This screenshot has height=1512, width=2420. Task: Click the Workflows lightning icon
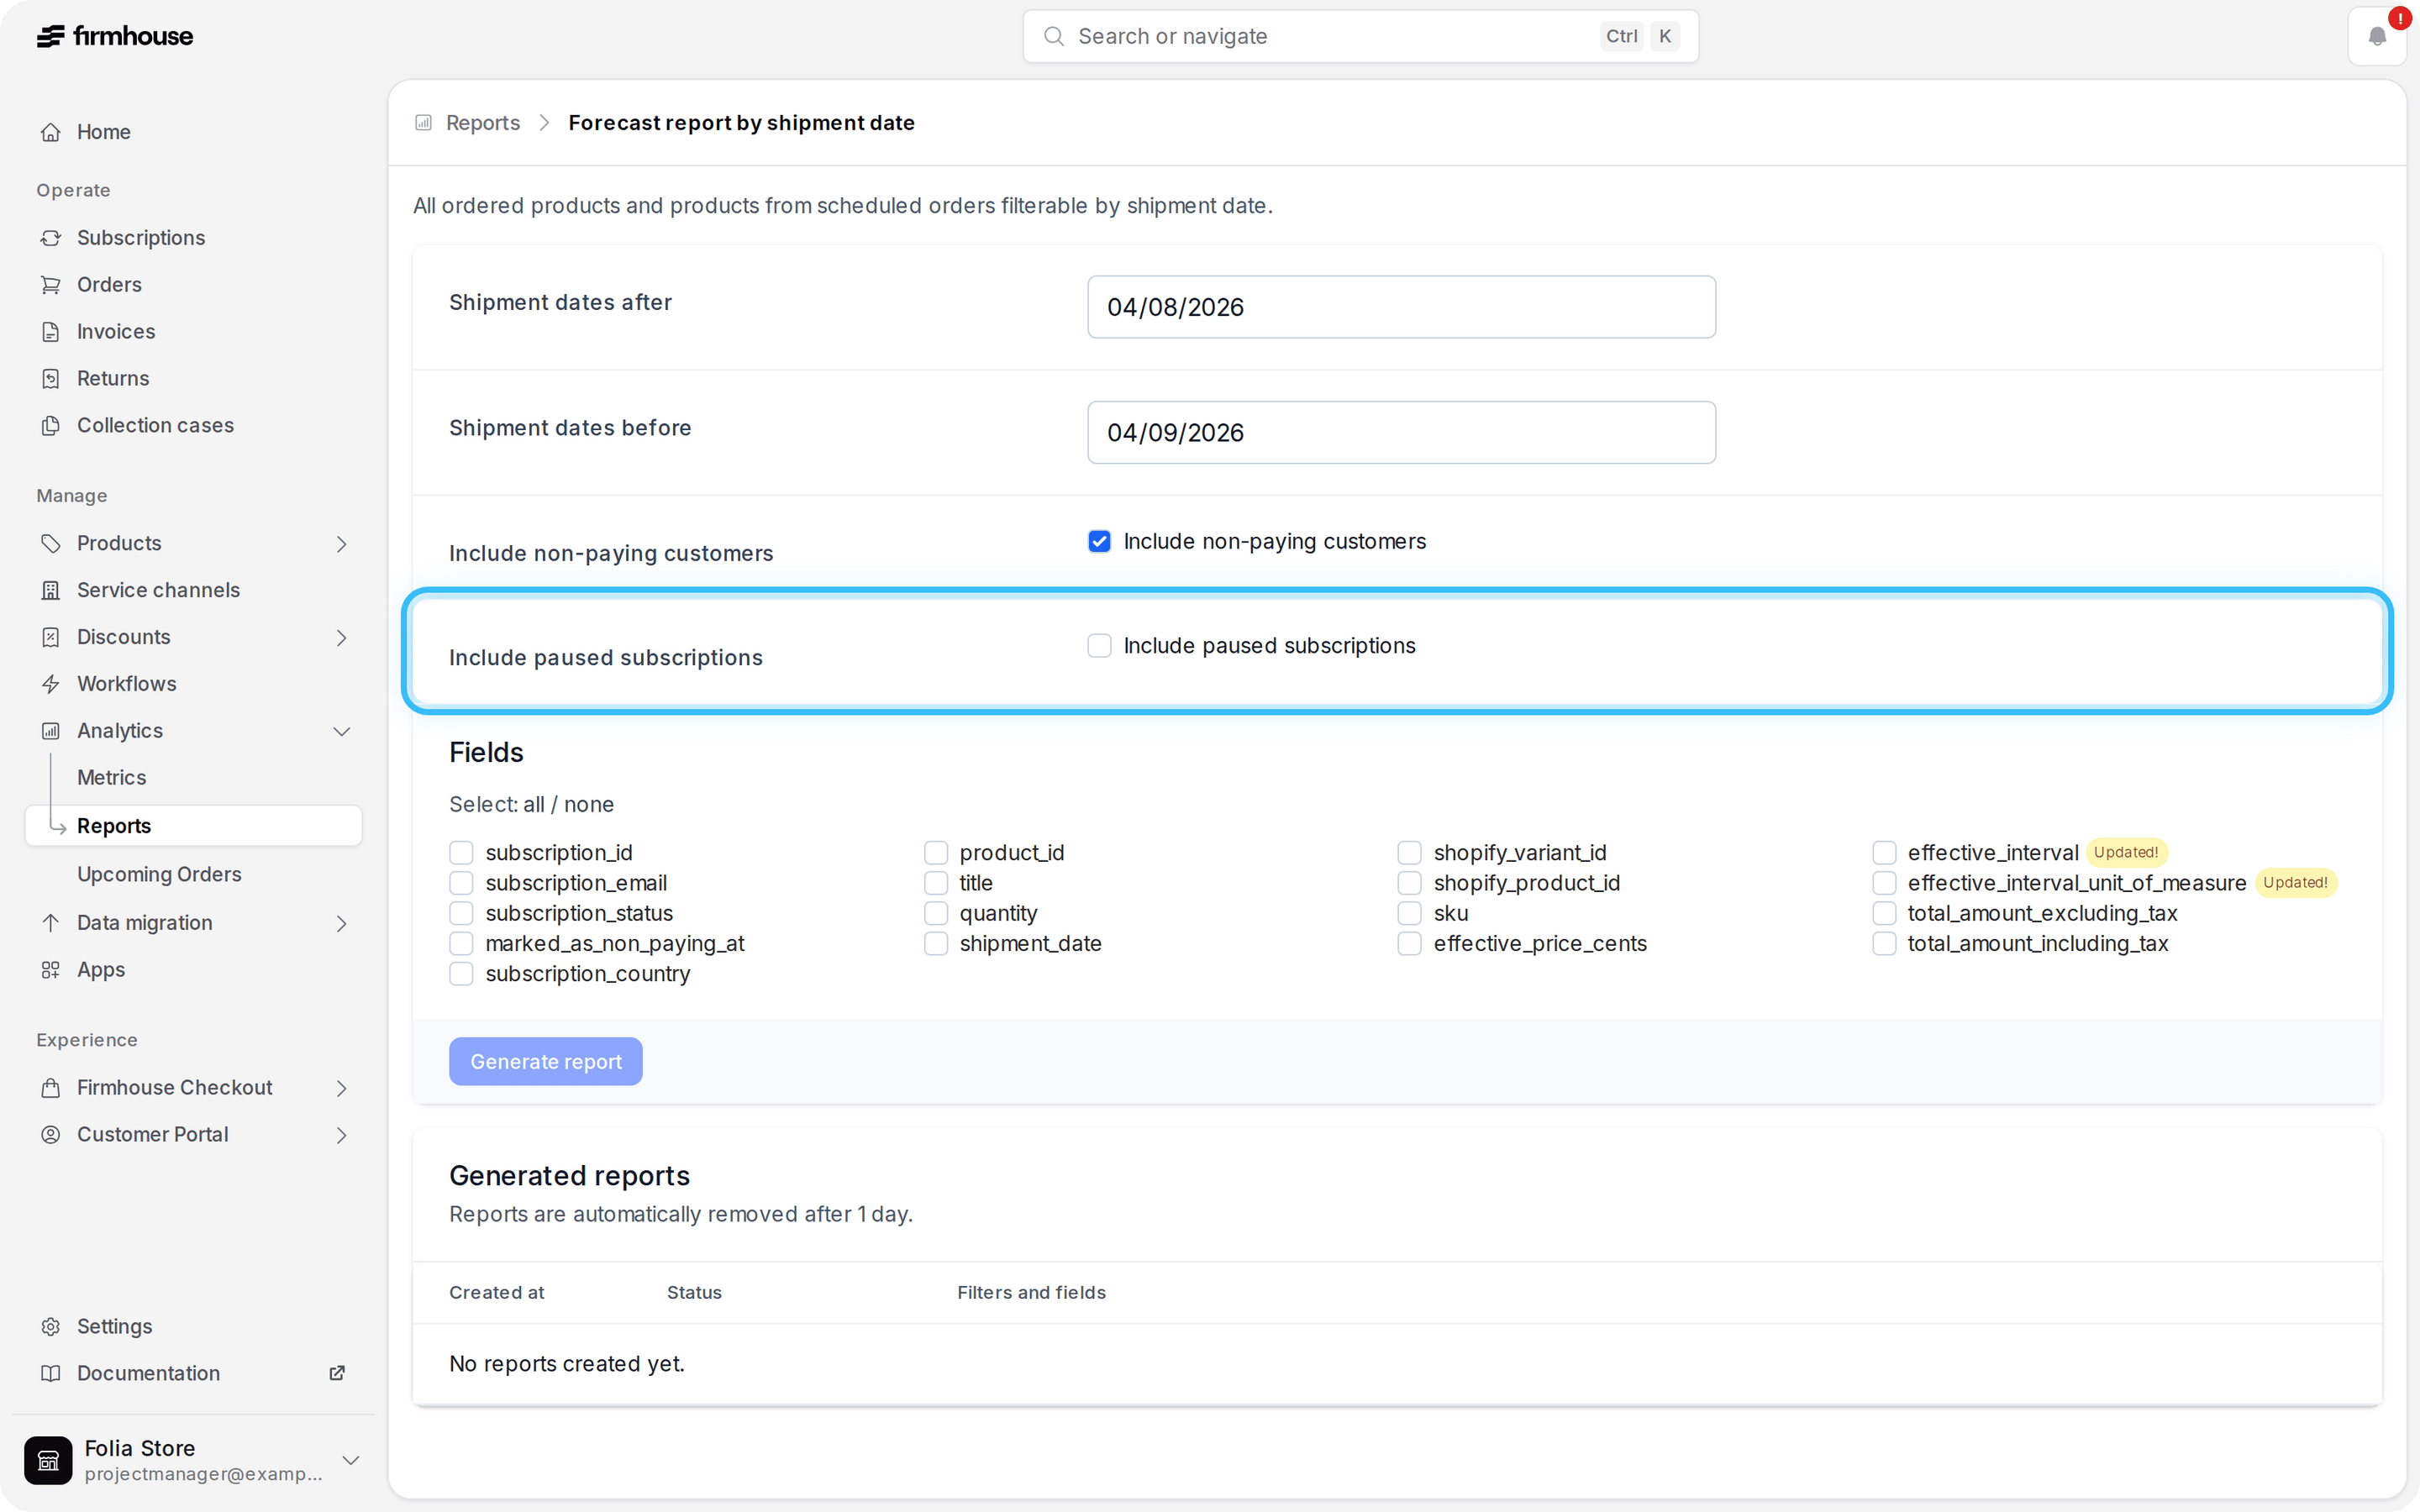pos(50,685)
